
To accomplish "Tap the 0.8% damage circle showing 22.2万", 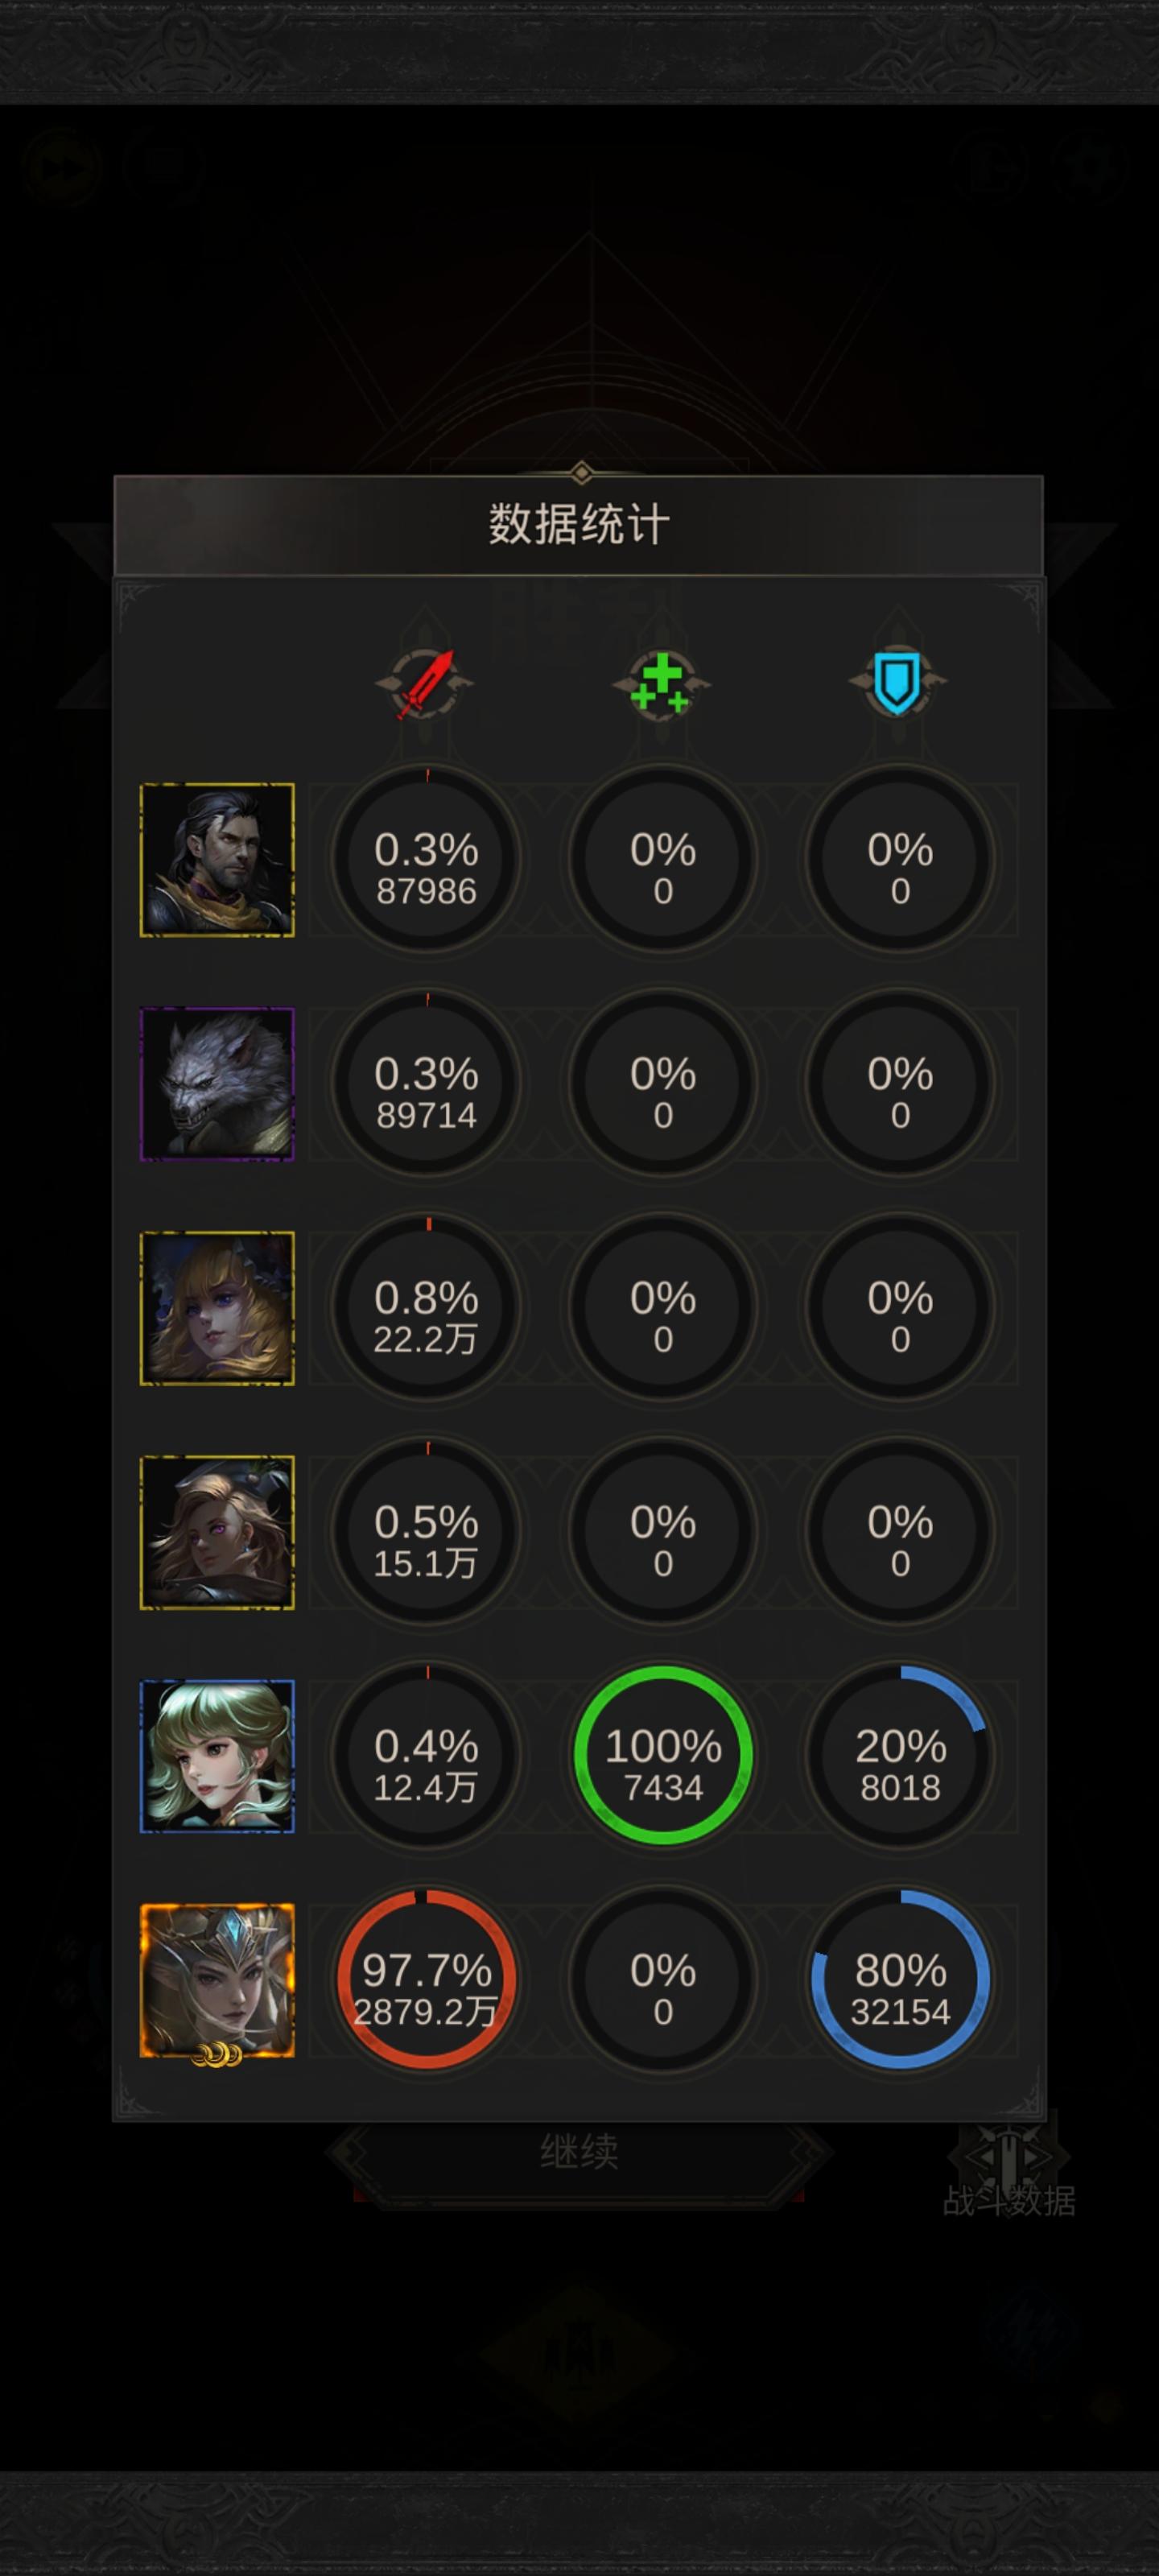I will click(427, 1307).
